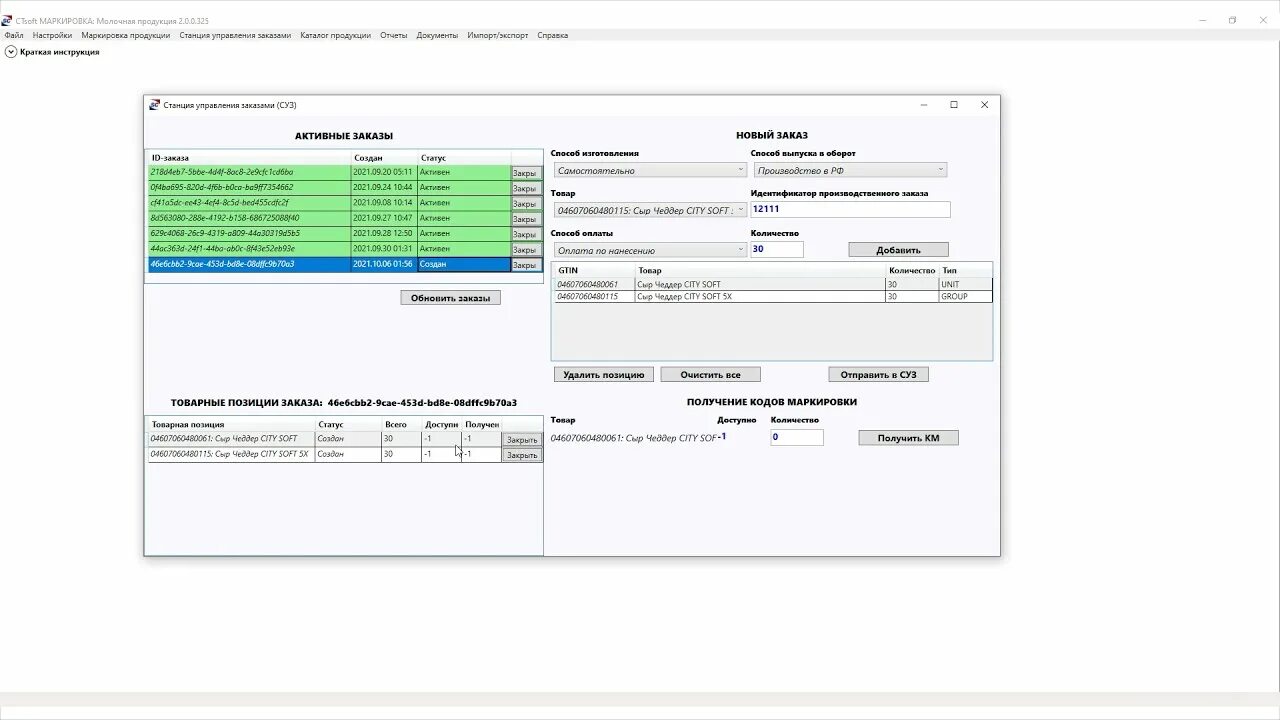The width and height of the screenshot is (1280, 720).
Task: Close the СУЗ dialog window
Action: pyautogui.click(x=984, y=105)
